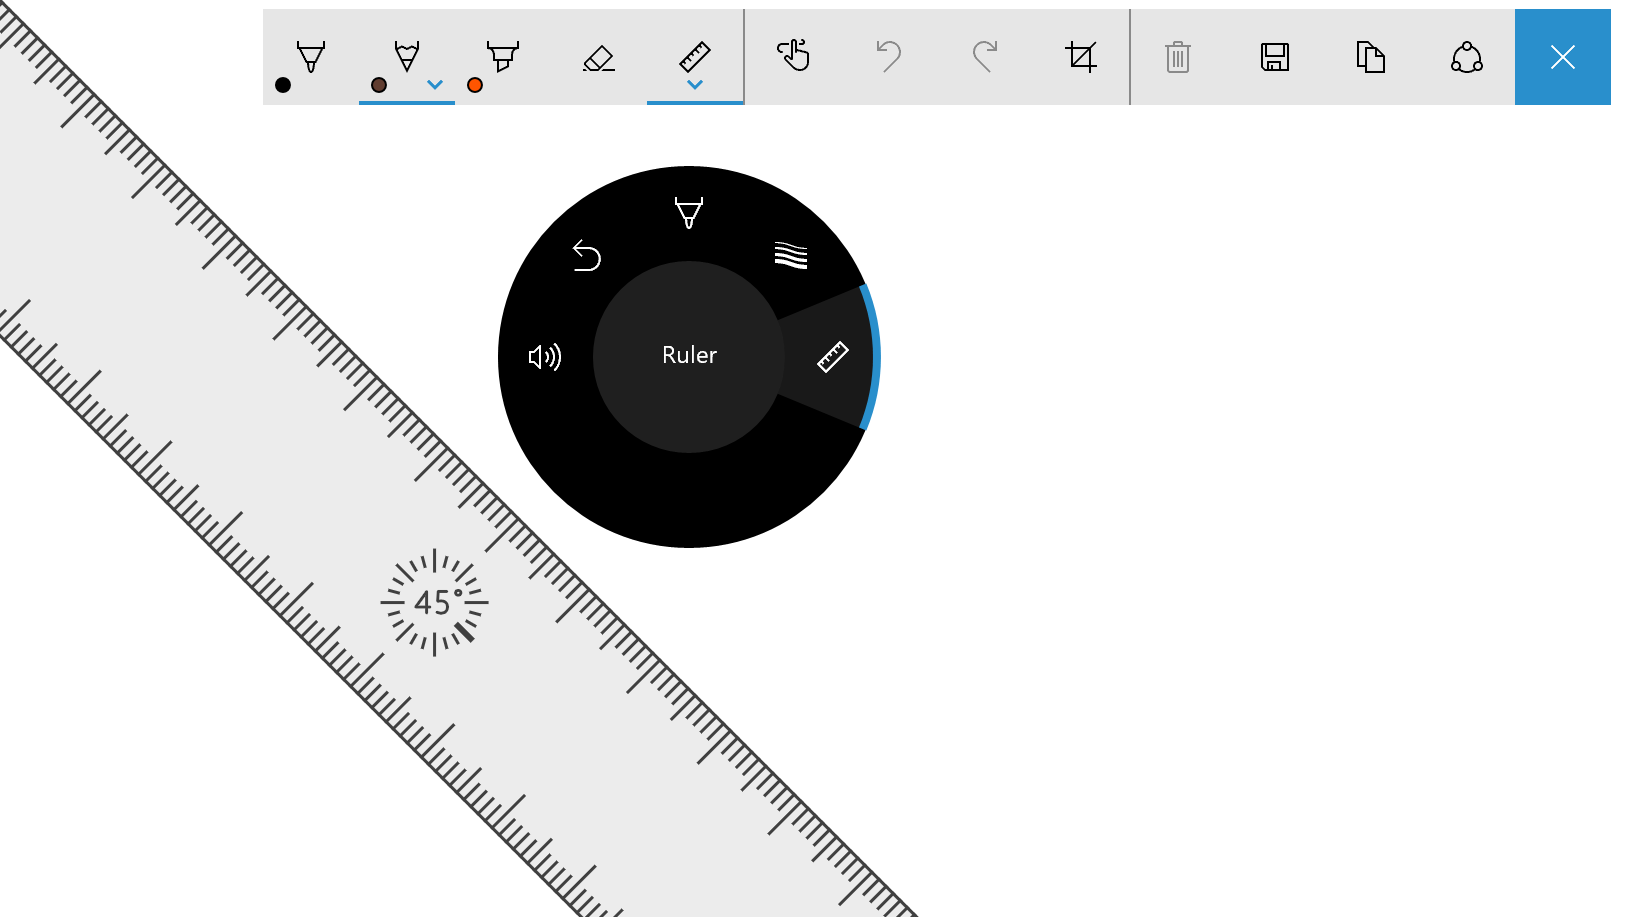The height and width of the screenshot is (917, 1631).
Task: Select the highlighter tool
Action: [503, 56]
